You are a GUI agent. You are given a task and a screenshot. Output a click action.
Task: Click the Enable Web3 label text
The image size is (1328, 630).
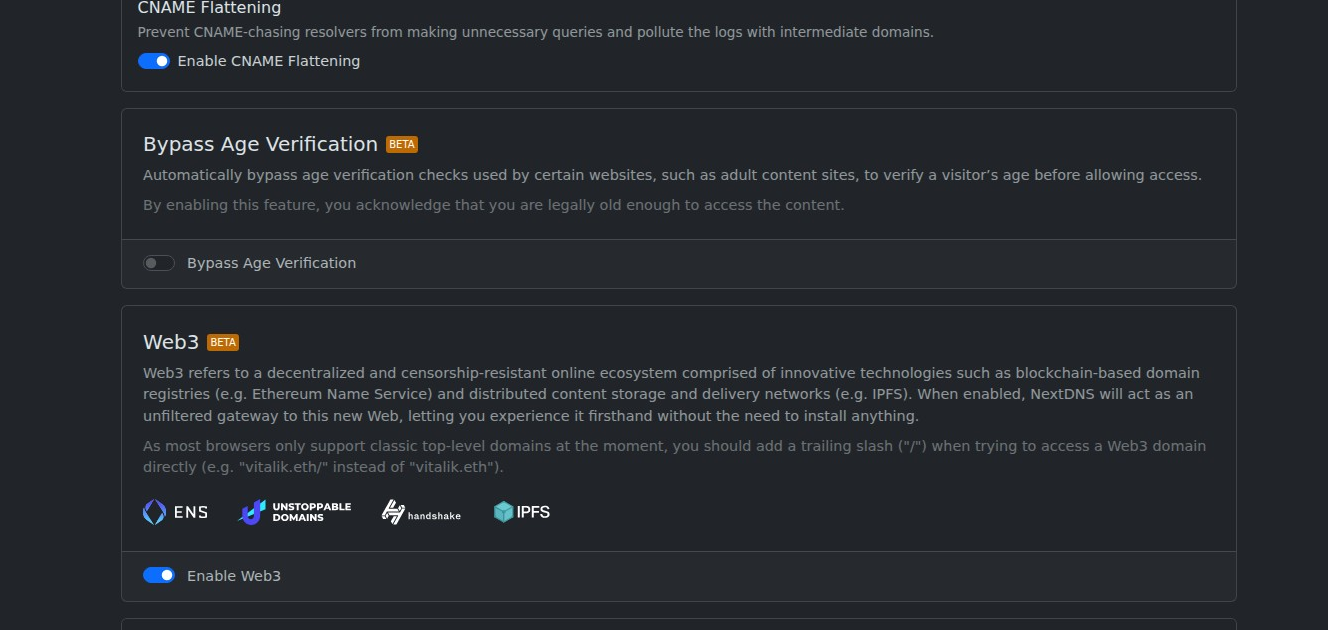234,575
